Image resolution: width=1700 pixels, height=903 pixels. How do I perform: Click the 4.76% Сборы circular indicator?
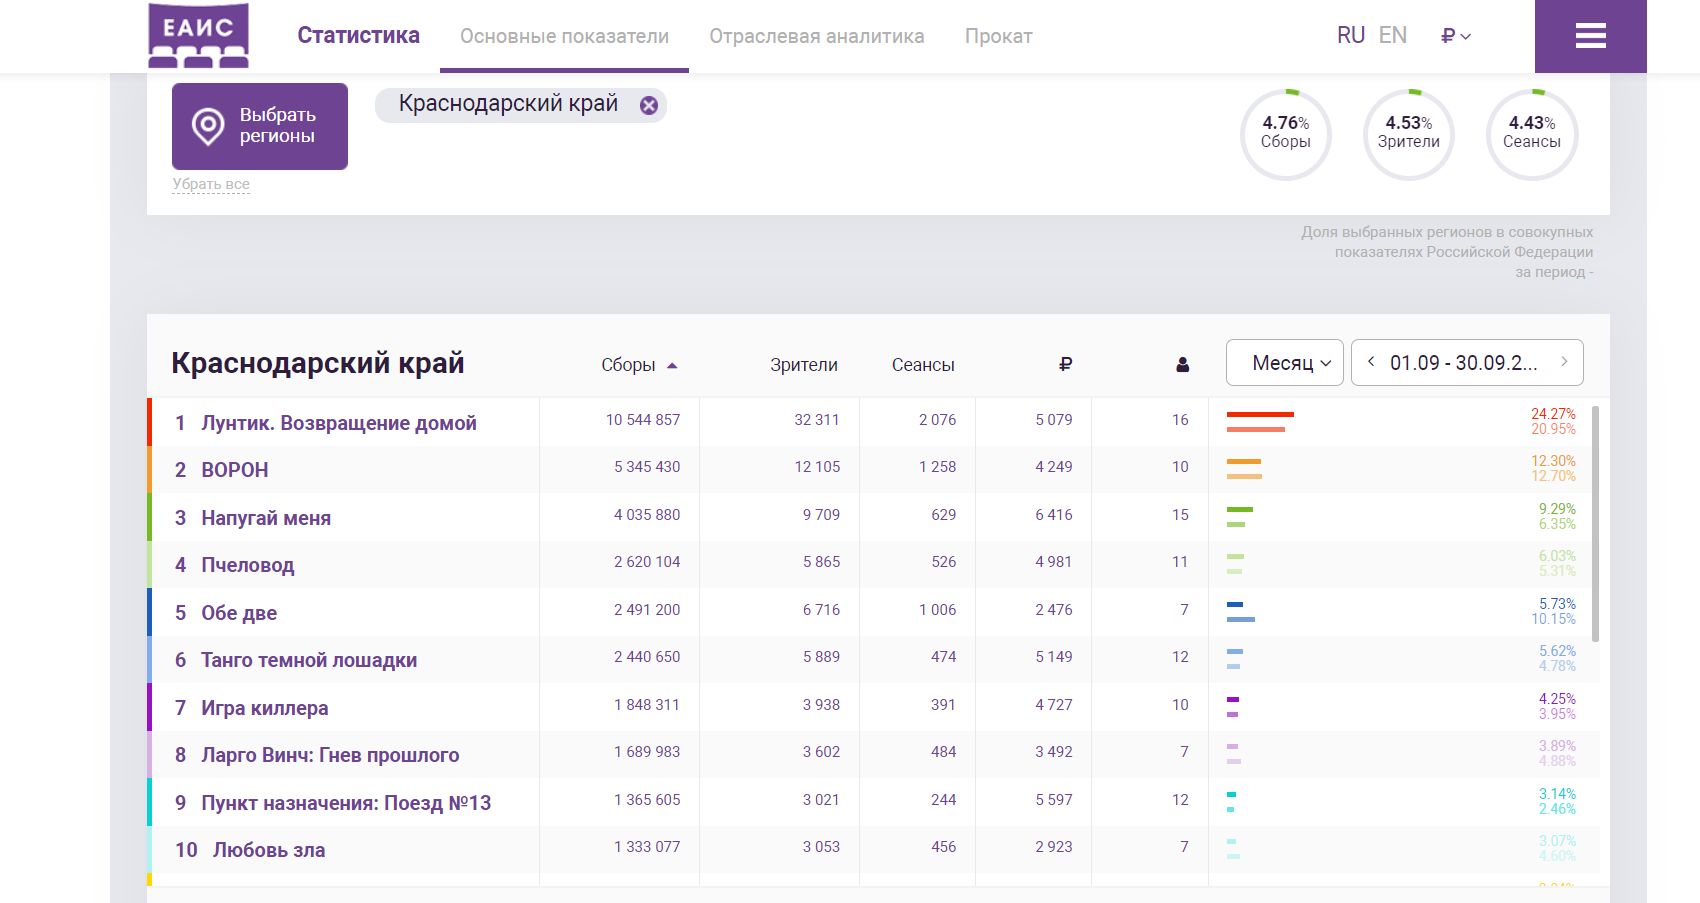coord(1285,134)
